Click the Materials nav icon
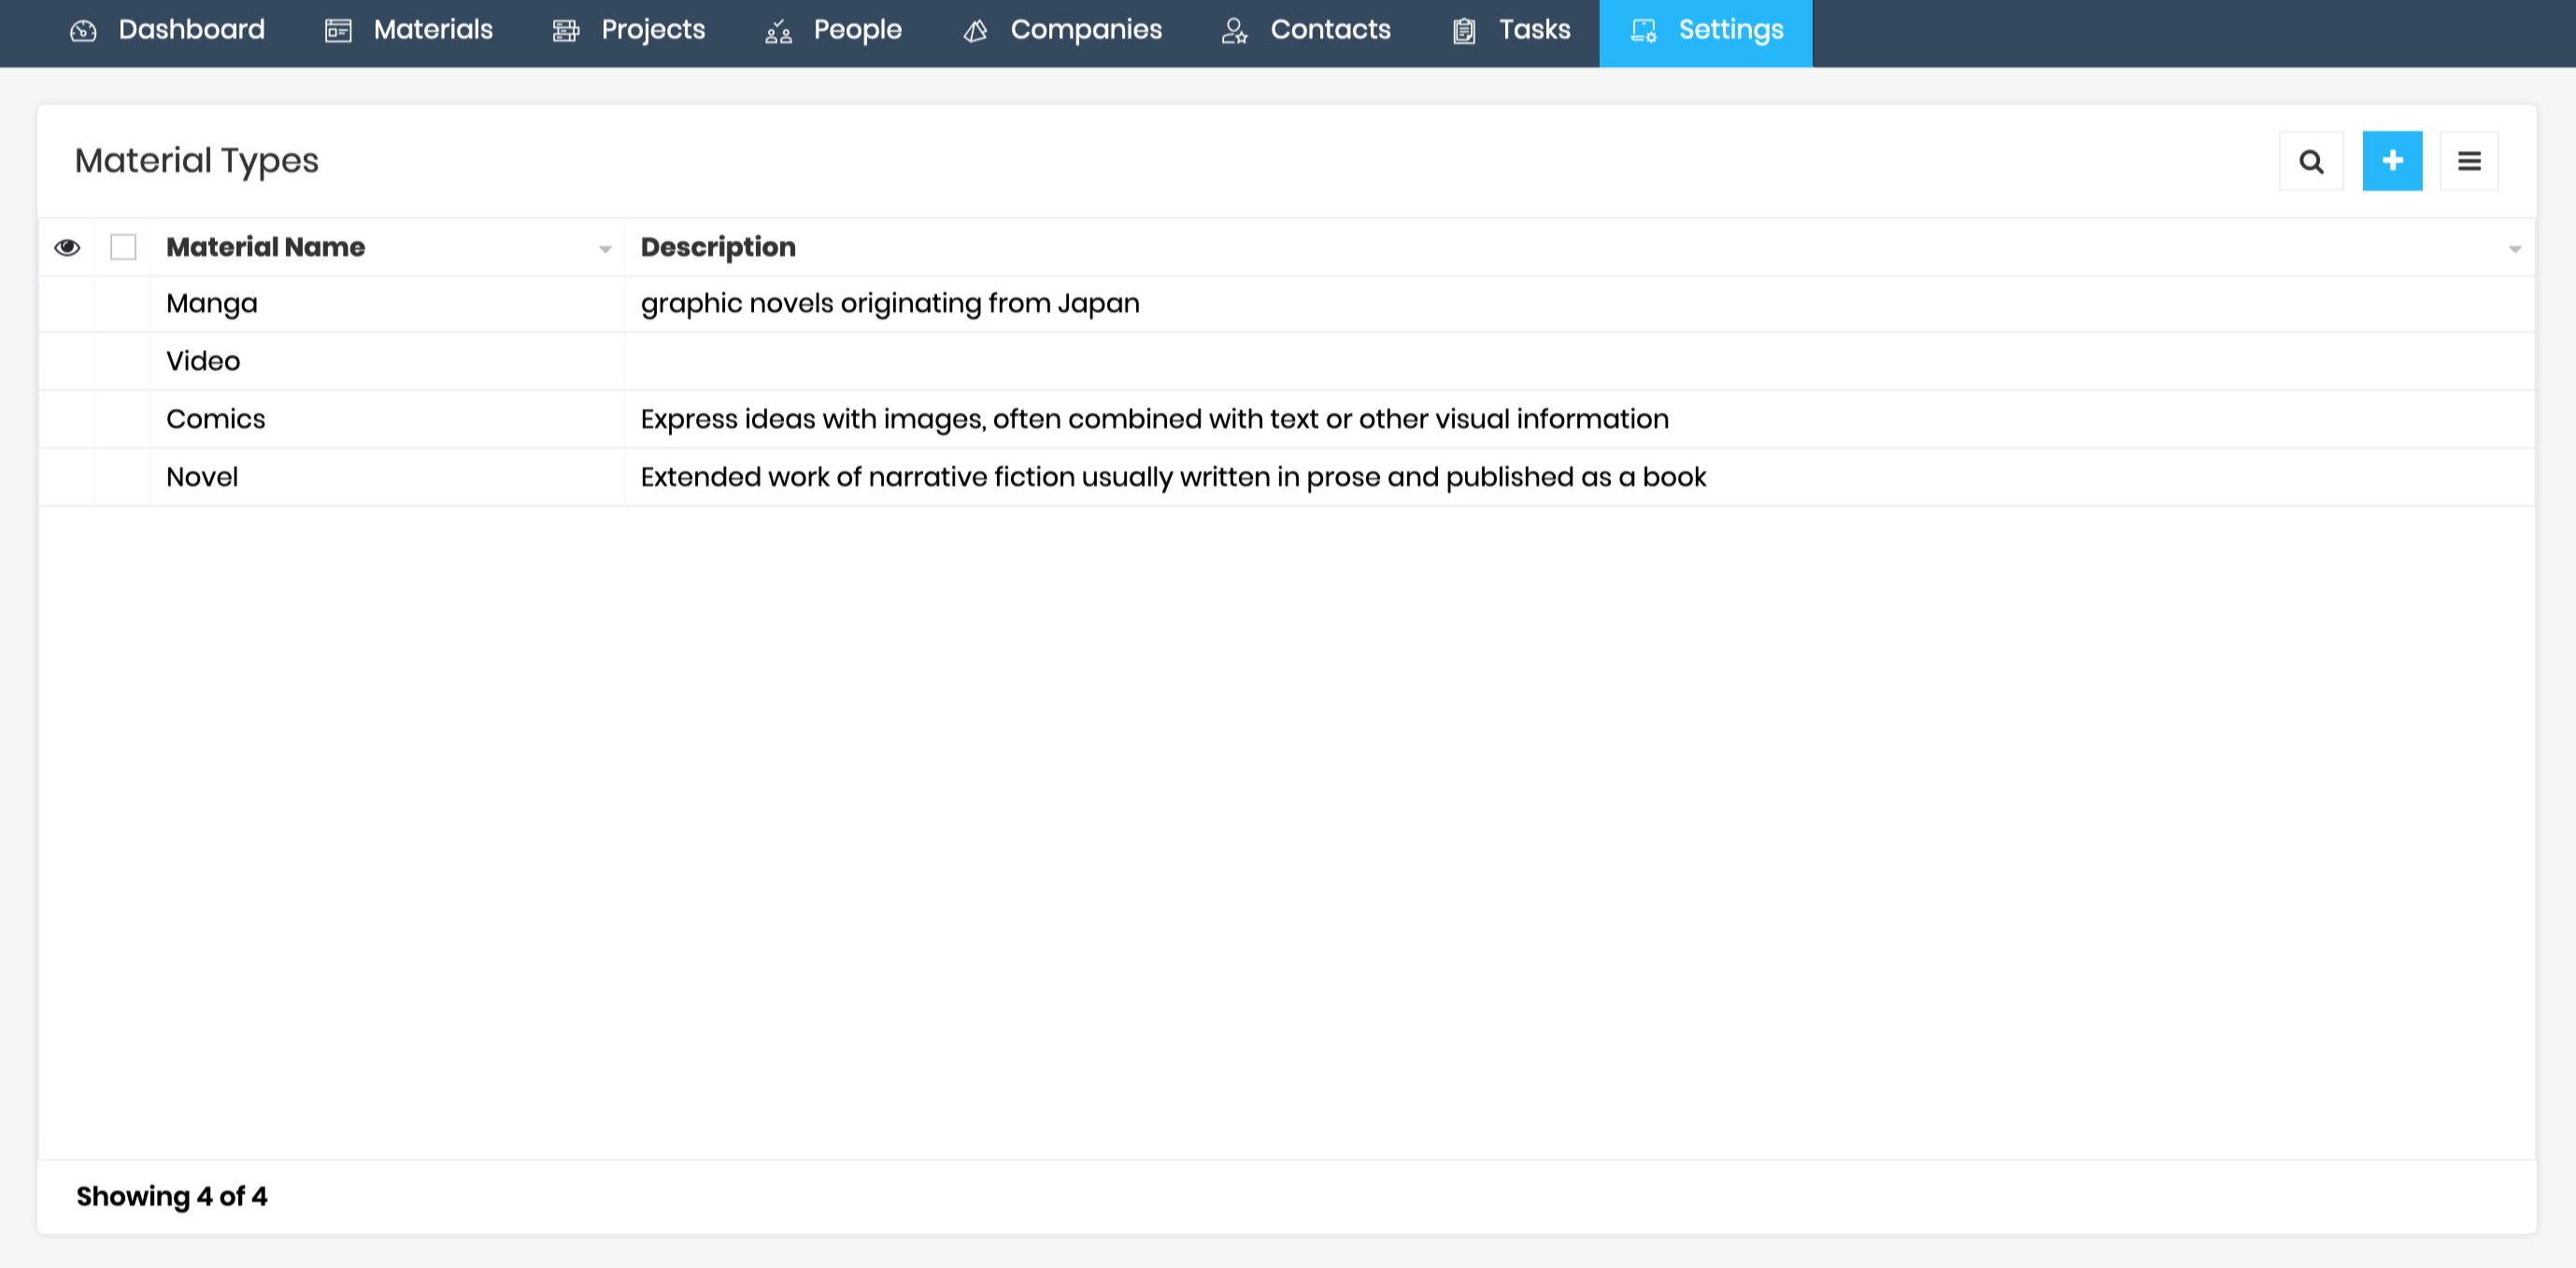Viewport: 2576px width, 1268px height. (x=338, y=31)
